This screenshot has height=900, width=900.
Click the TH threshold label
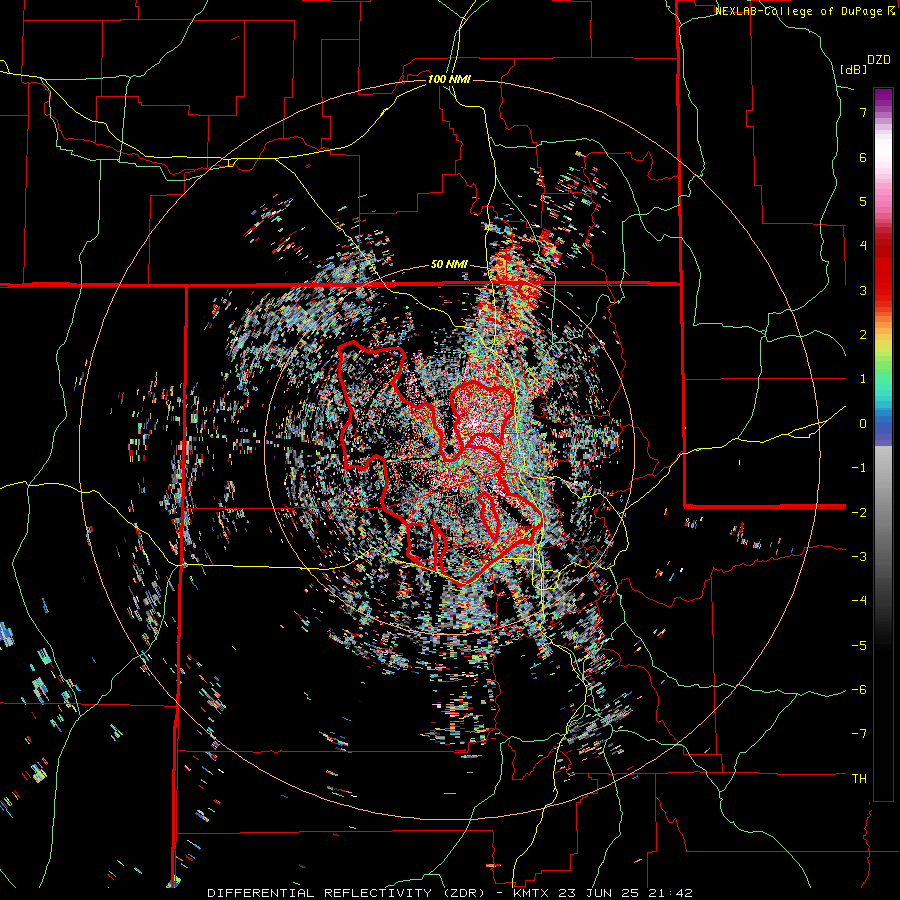point(859,779)
